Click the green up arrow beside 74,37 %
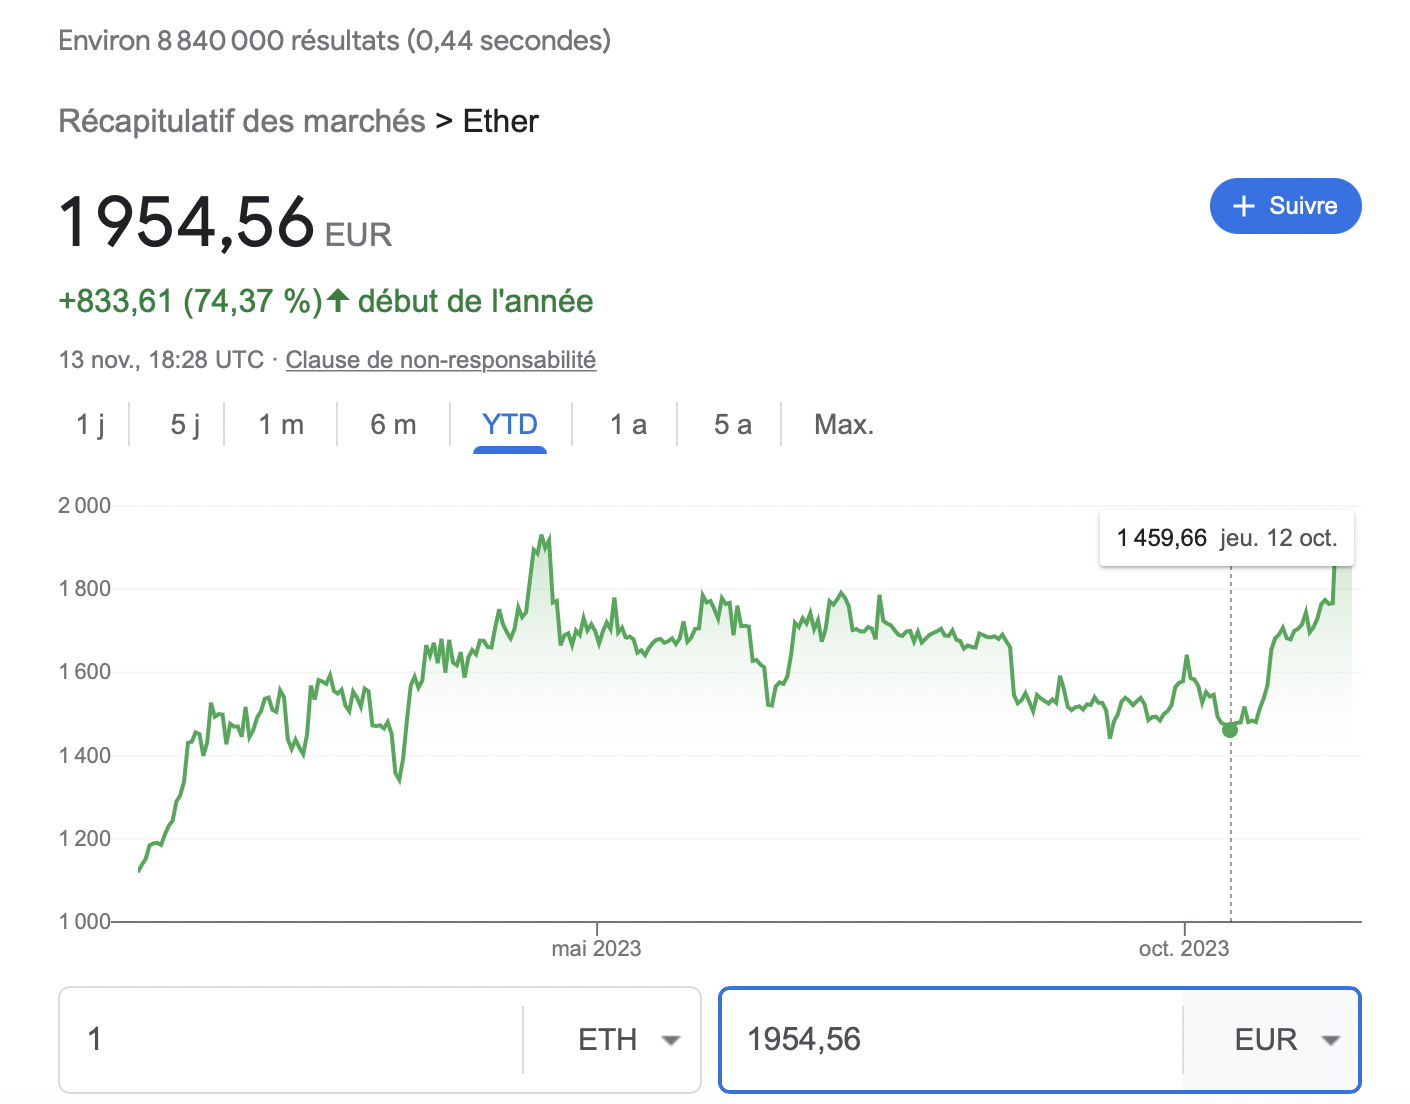This screenshot has height=1104, width=1410. 338,300
